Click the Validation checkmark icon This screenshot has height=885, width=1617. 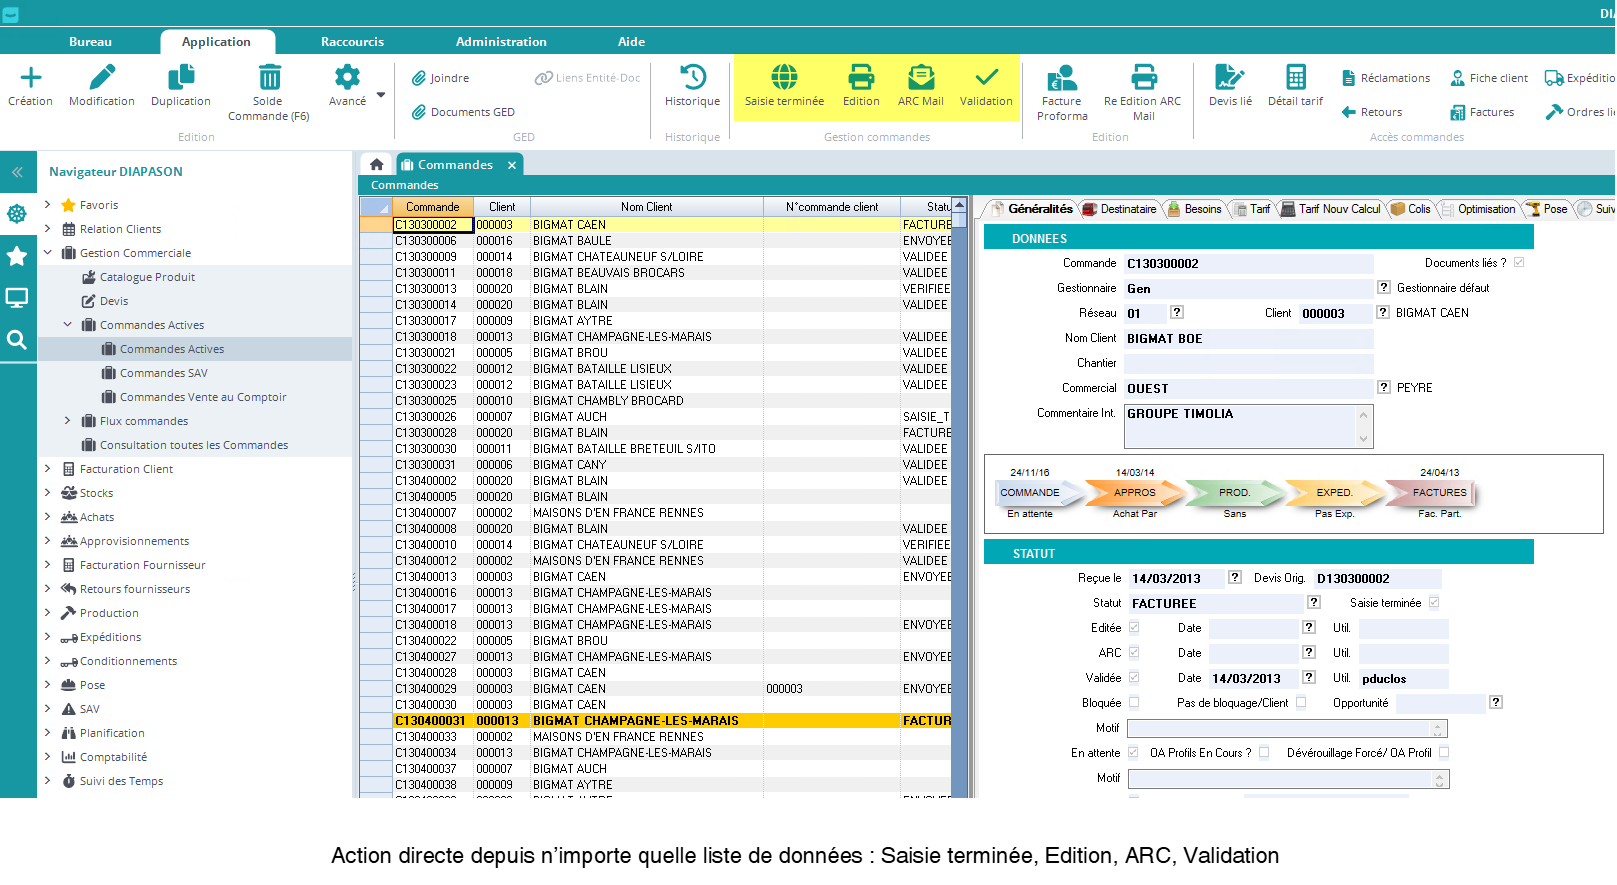coord(986,78)
